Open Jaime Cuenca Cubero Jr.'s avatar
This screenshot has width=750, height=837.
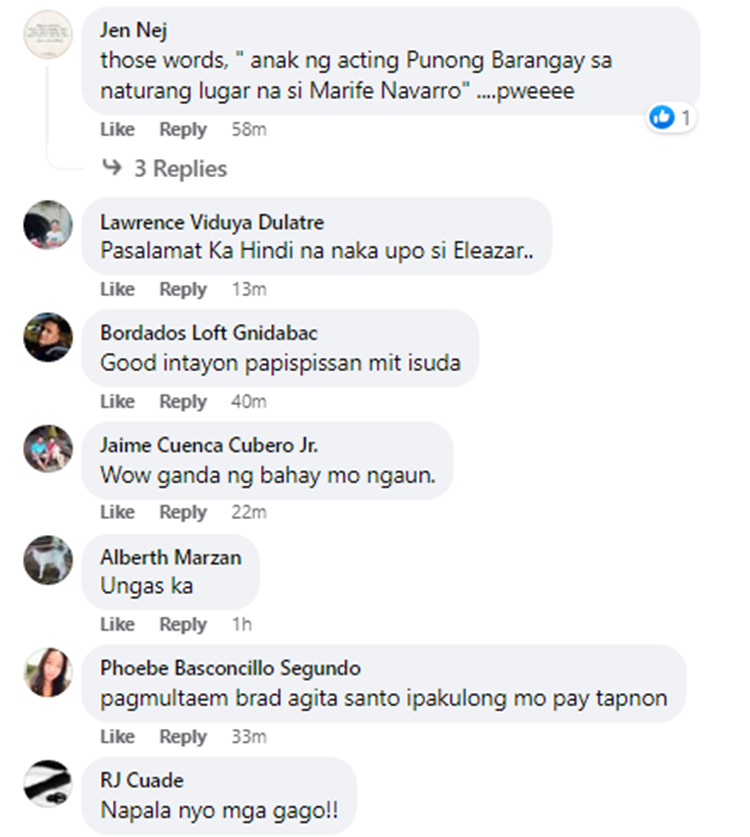48,448
